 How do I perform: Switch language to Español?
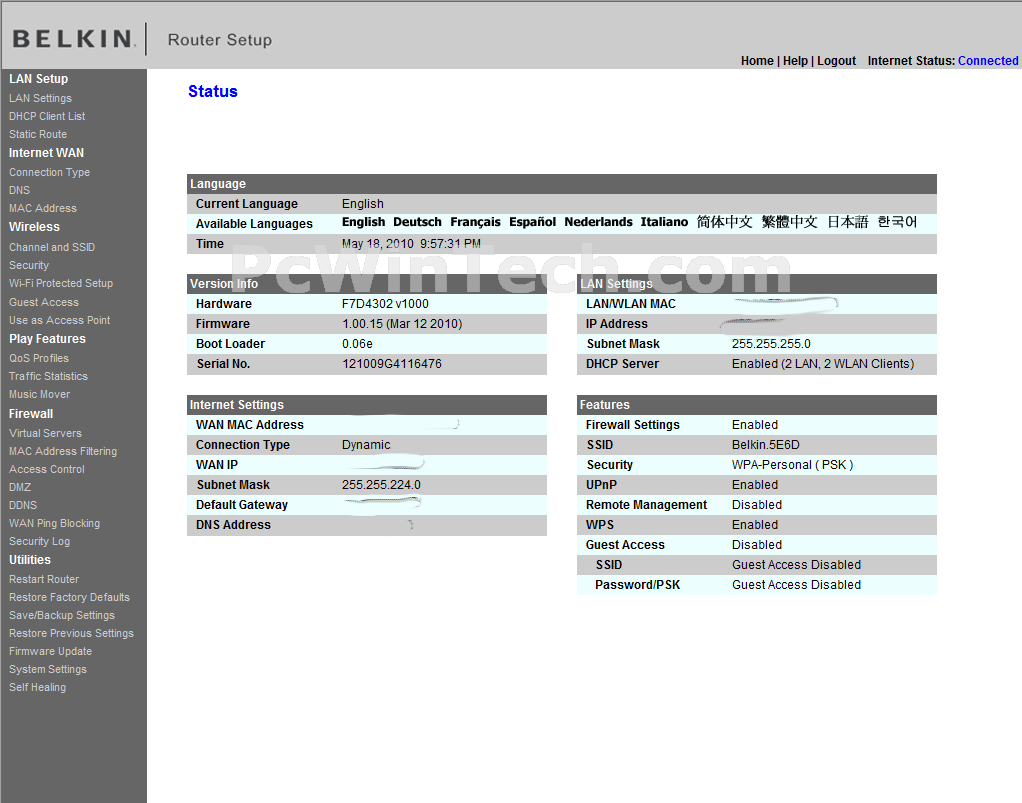pyautogui.click(x=533, y=222)
